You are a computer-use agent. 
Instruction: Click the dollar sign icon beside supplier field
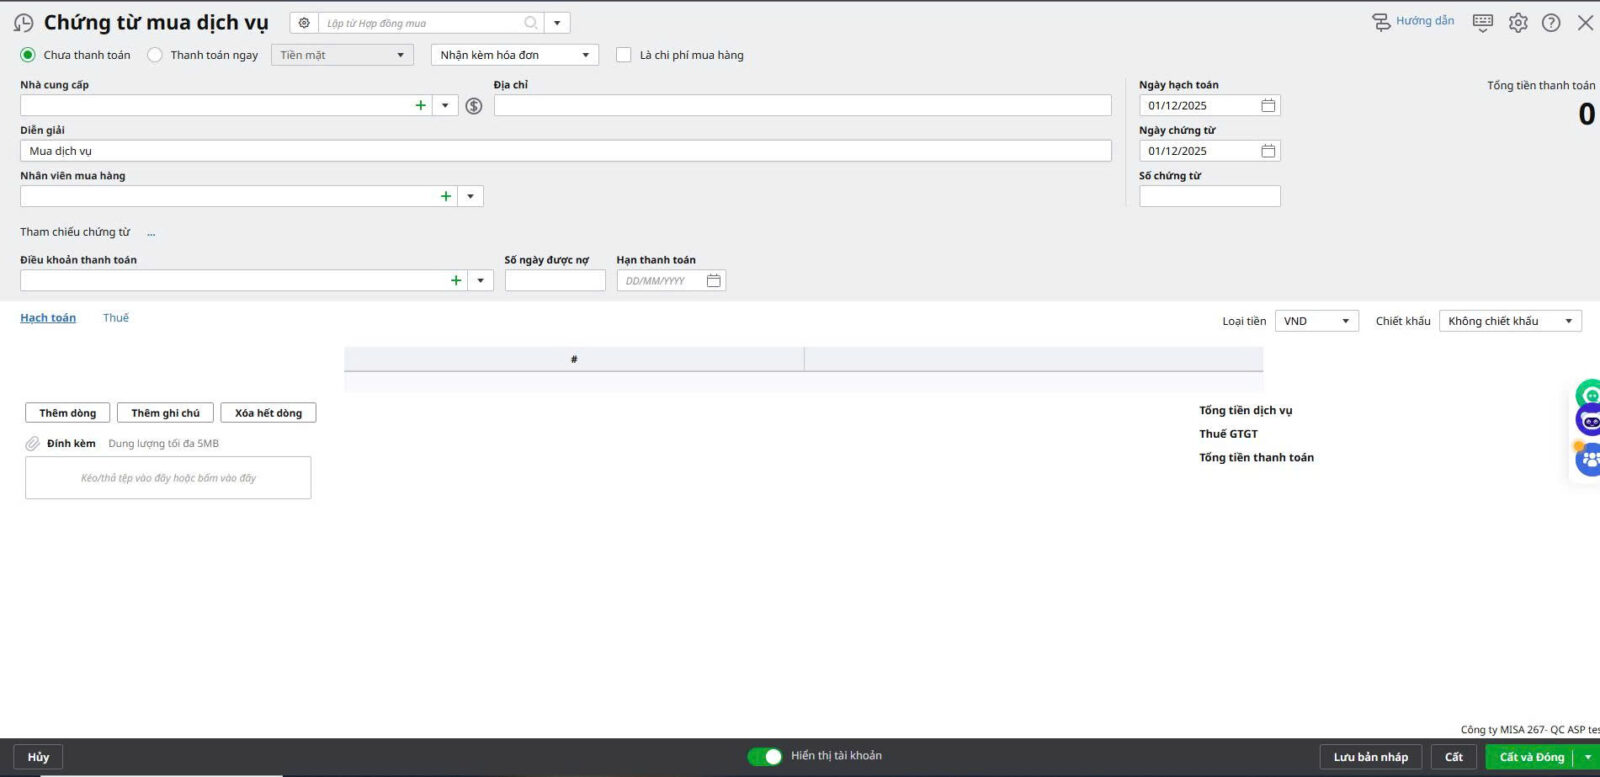point(474,106)
